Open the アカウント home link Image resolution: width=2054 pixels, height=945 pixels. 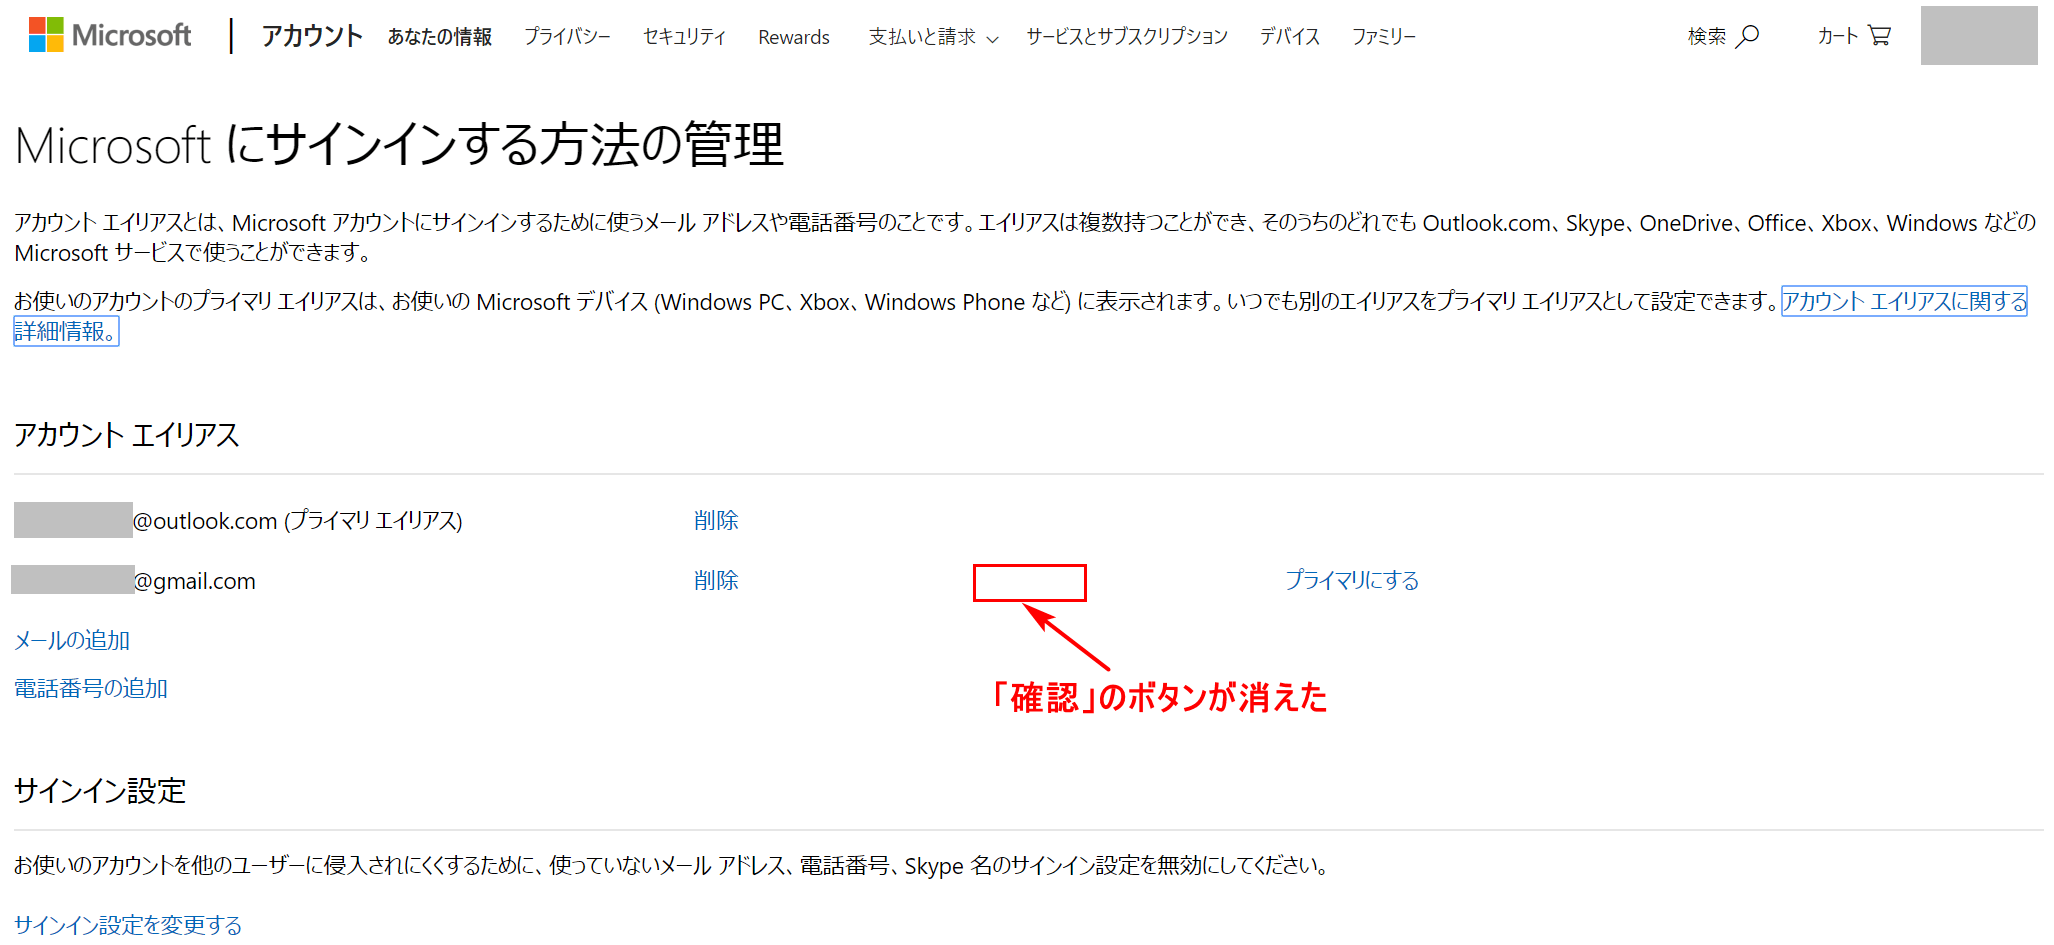pos(312,36)
